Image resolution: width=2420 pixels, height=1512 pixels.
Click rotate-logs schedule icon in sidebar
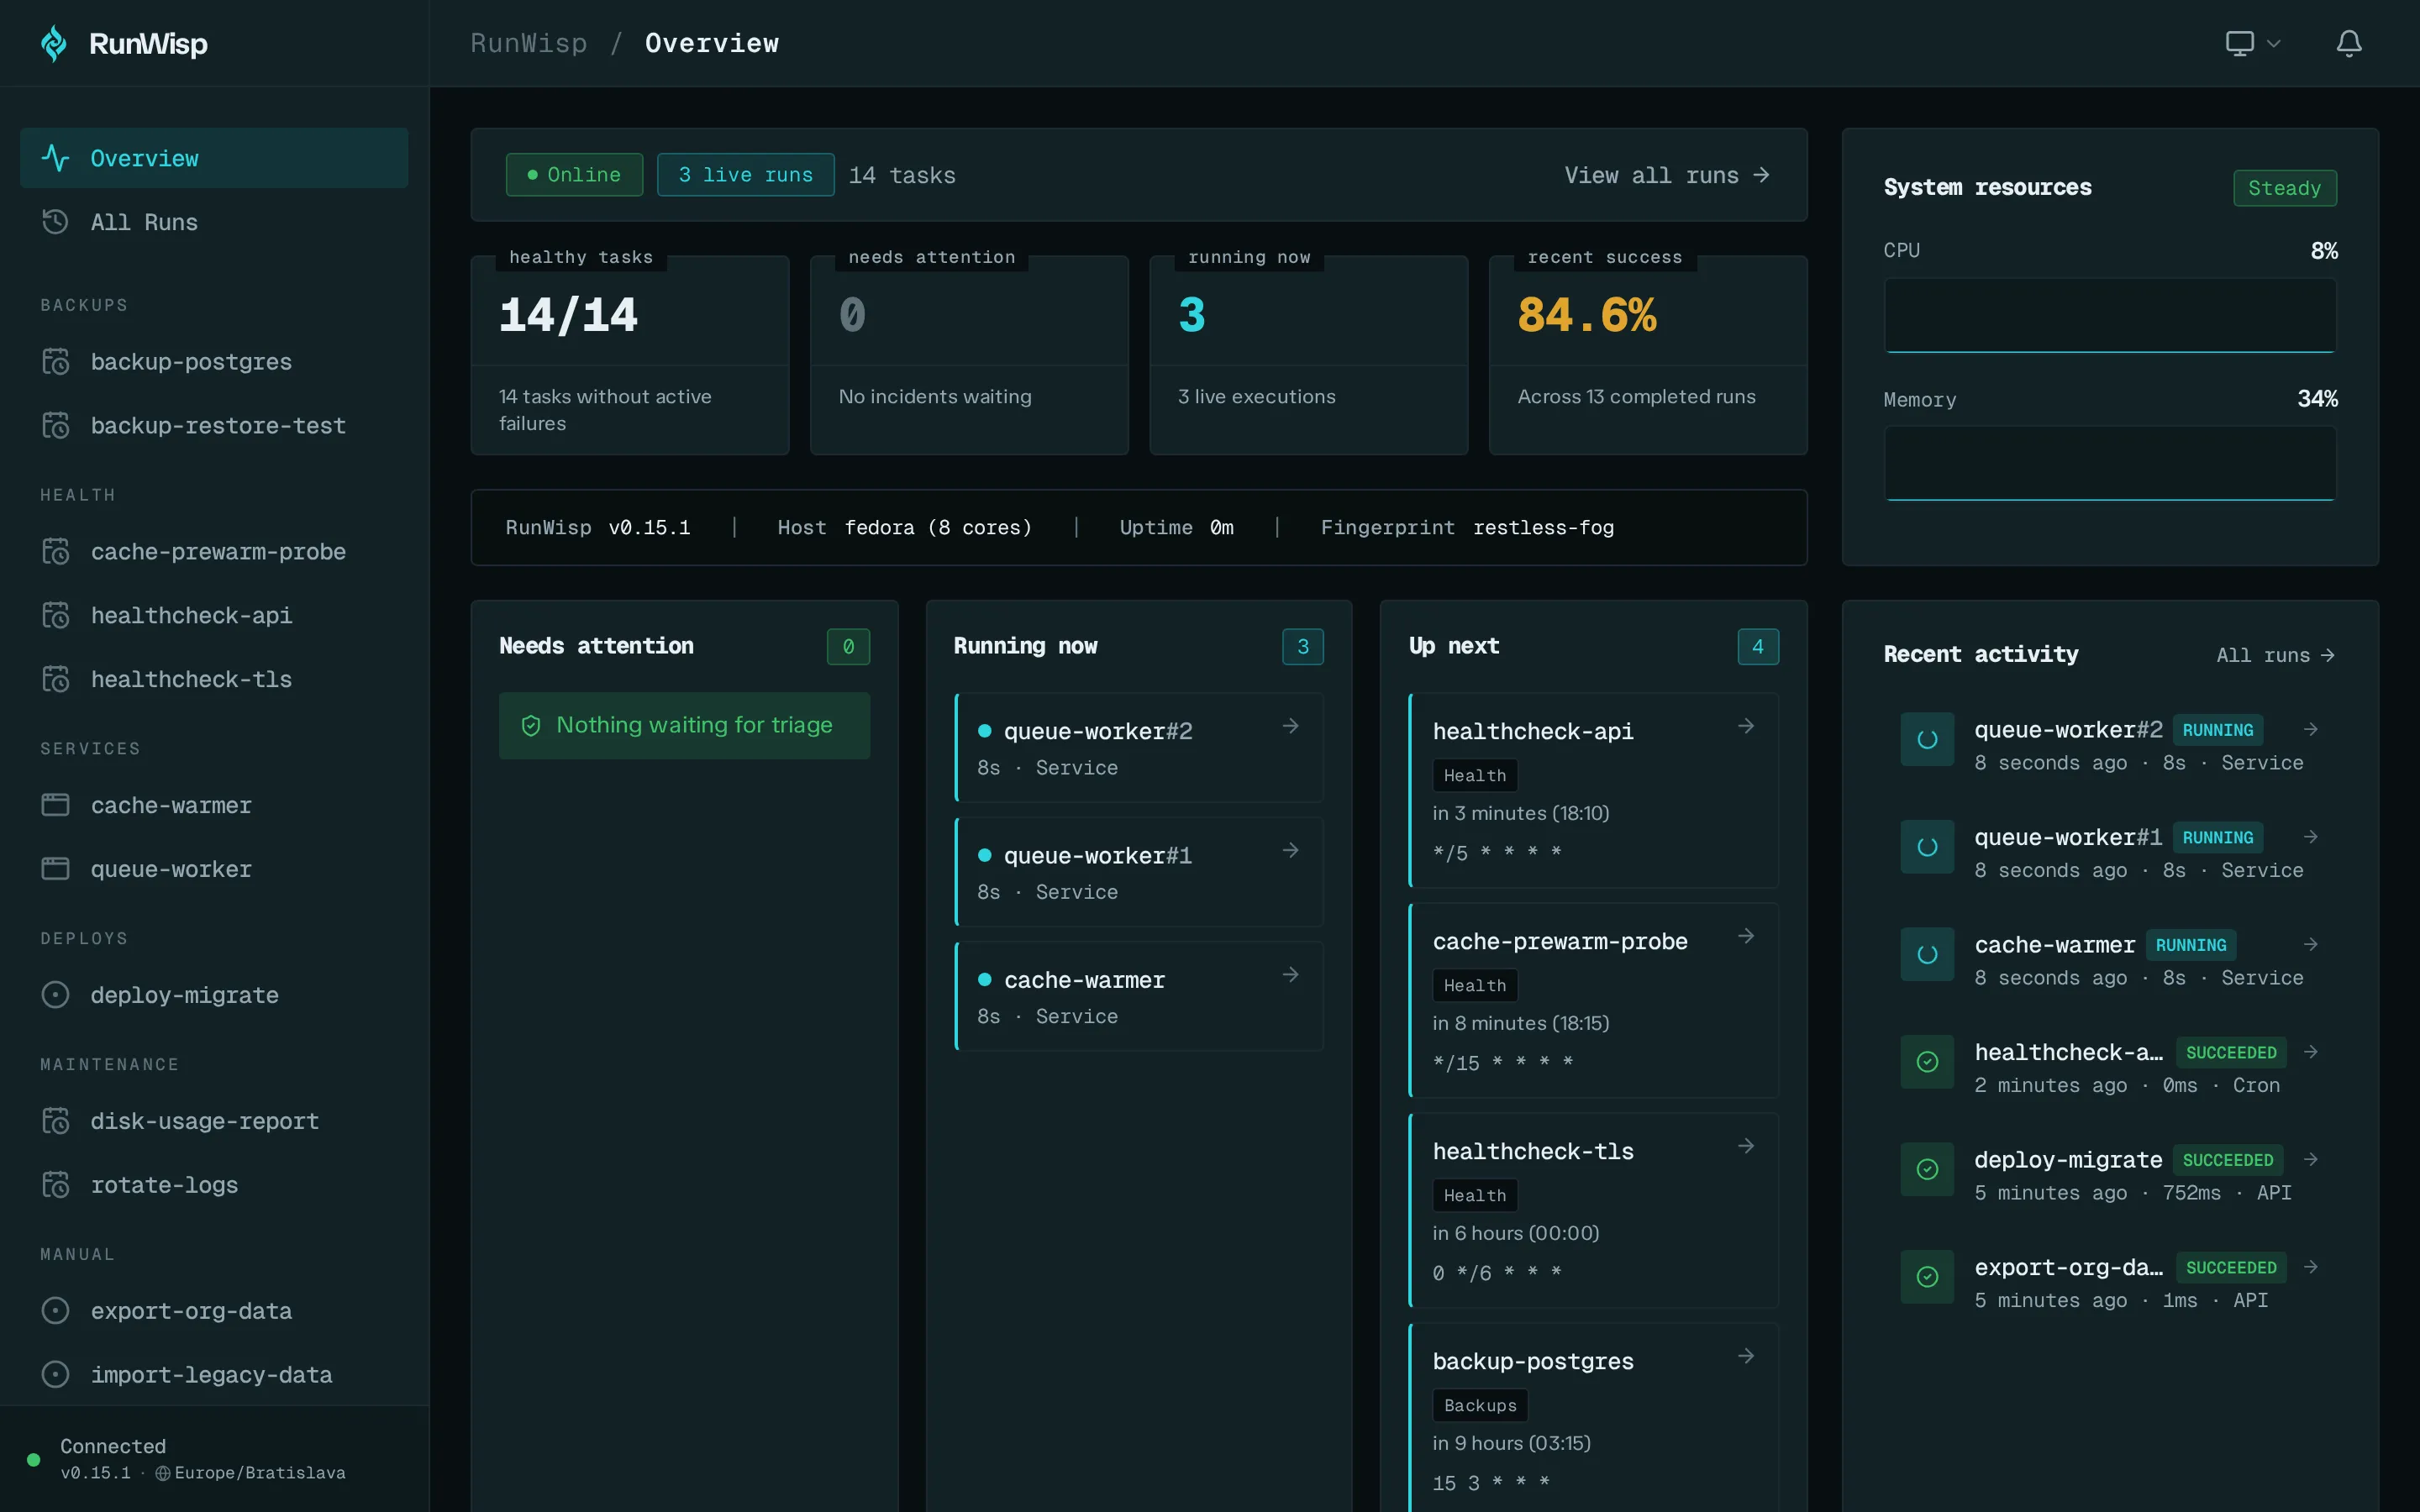[56, 1185]
